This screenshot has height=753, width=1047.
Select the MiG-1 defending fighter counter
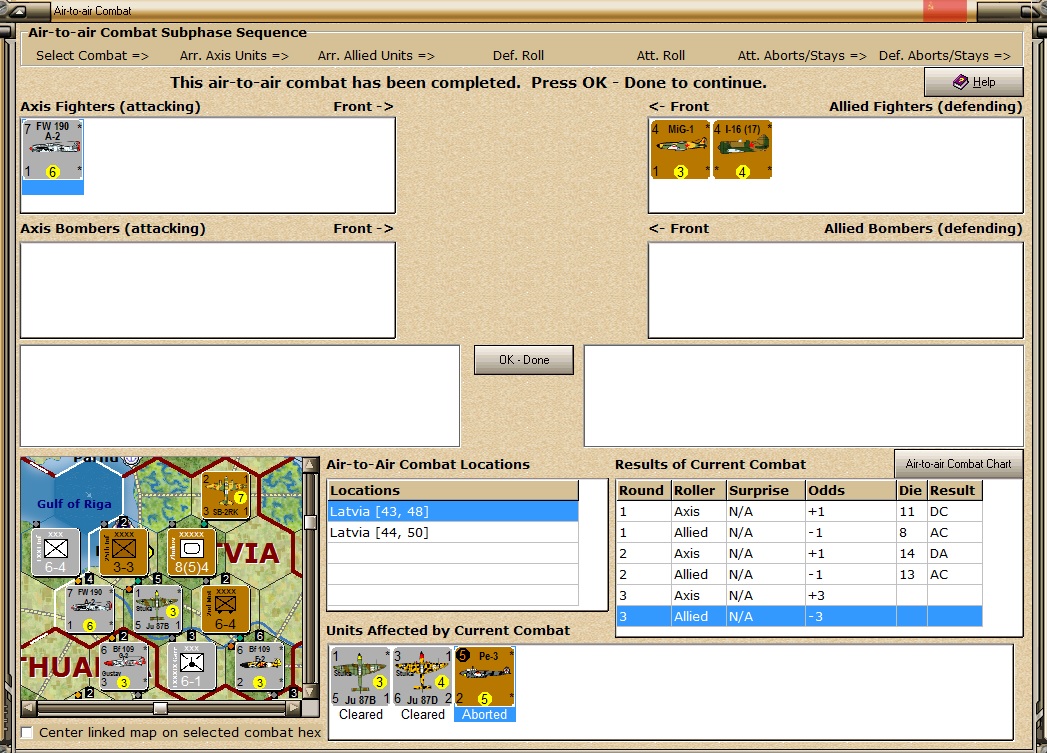coord(680,150)
